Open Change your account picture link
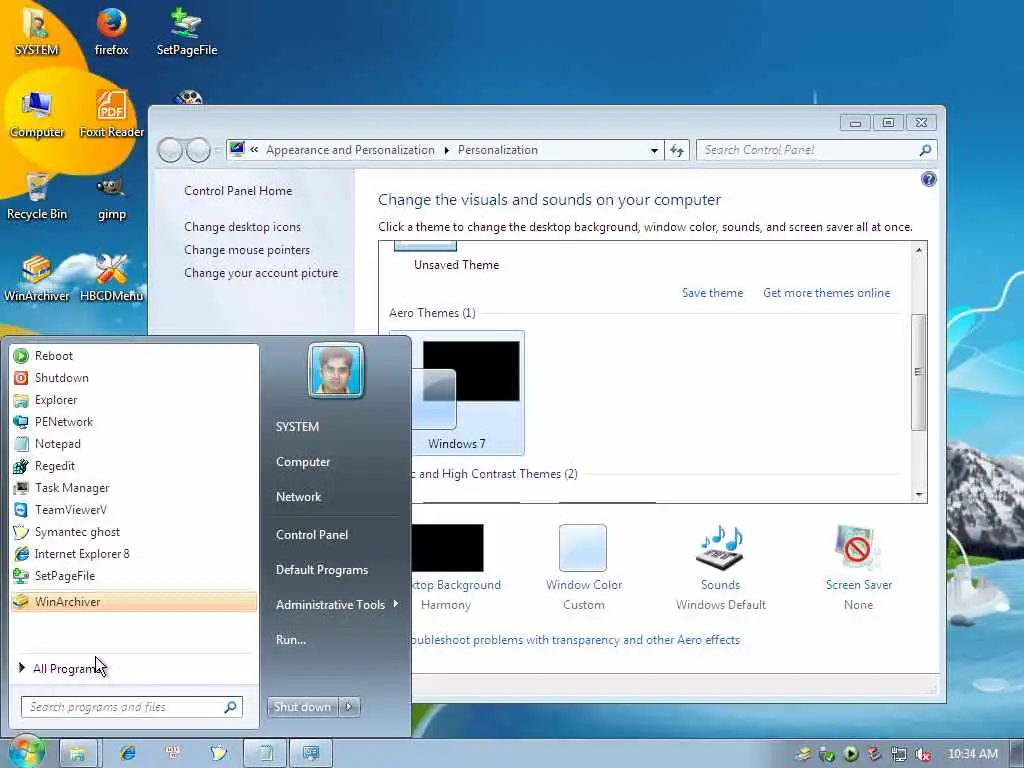 [x=261, y=273]
